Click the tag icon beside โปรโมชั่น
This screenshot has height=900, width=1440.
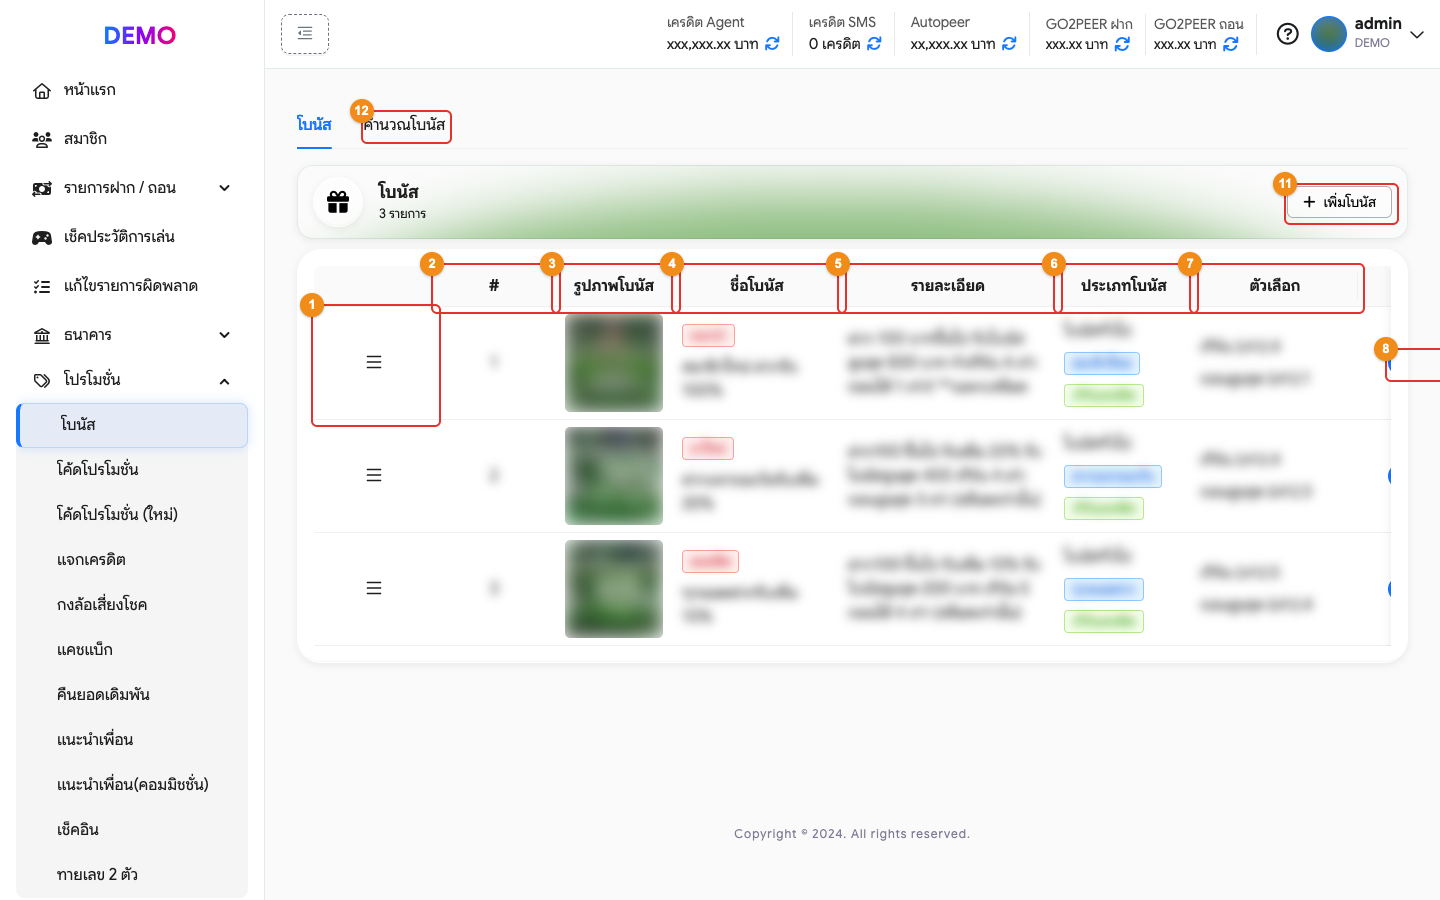pos(42,381)
